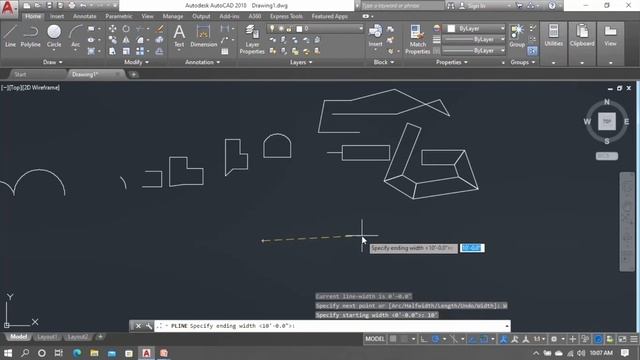The width and height of the screenshot is (640, 360).
Task: Select the Scale tool in Modify panel
Action: click(126, 51)
